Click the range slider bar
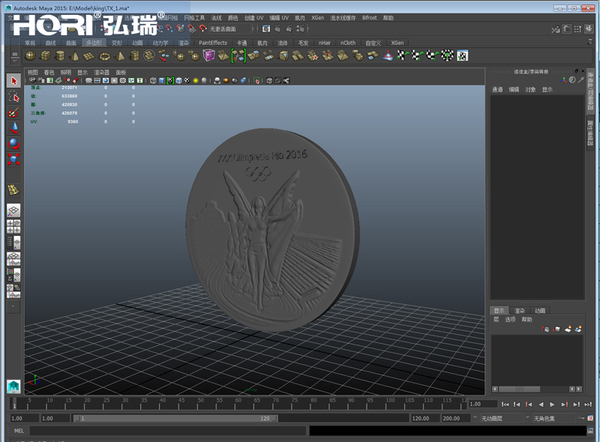Viewport: 600px width, 442px height. coord(176,418)
